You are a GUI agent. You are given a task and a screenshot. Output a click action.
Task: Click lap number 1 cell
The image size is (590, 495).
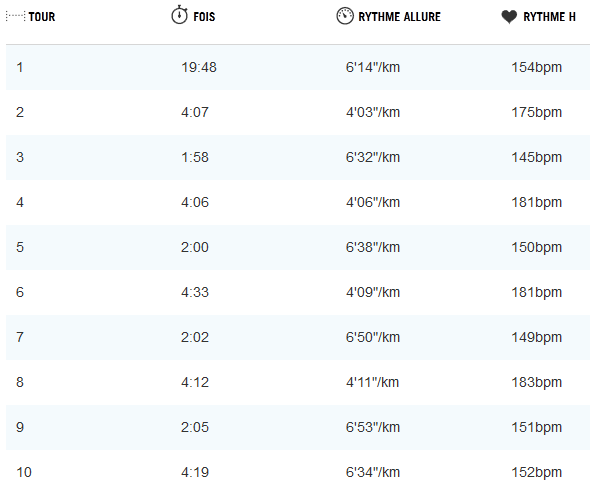pyautogui.click(x=20, y=67)
